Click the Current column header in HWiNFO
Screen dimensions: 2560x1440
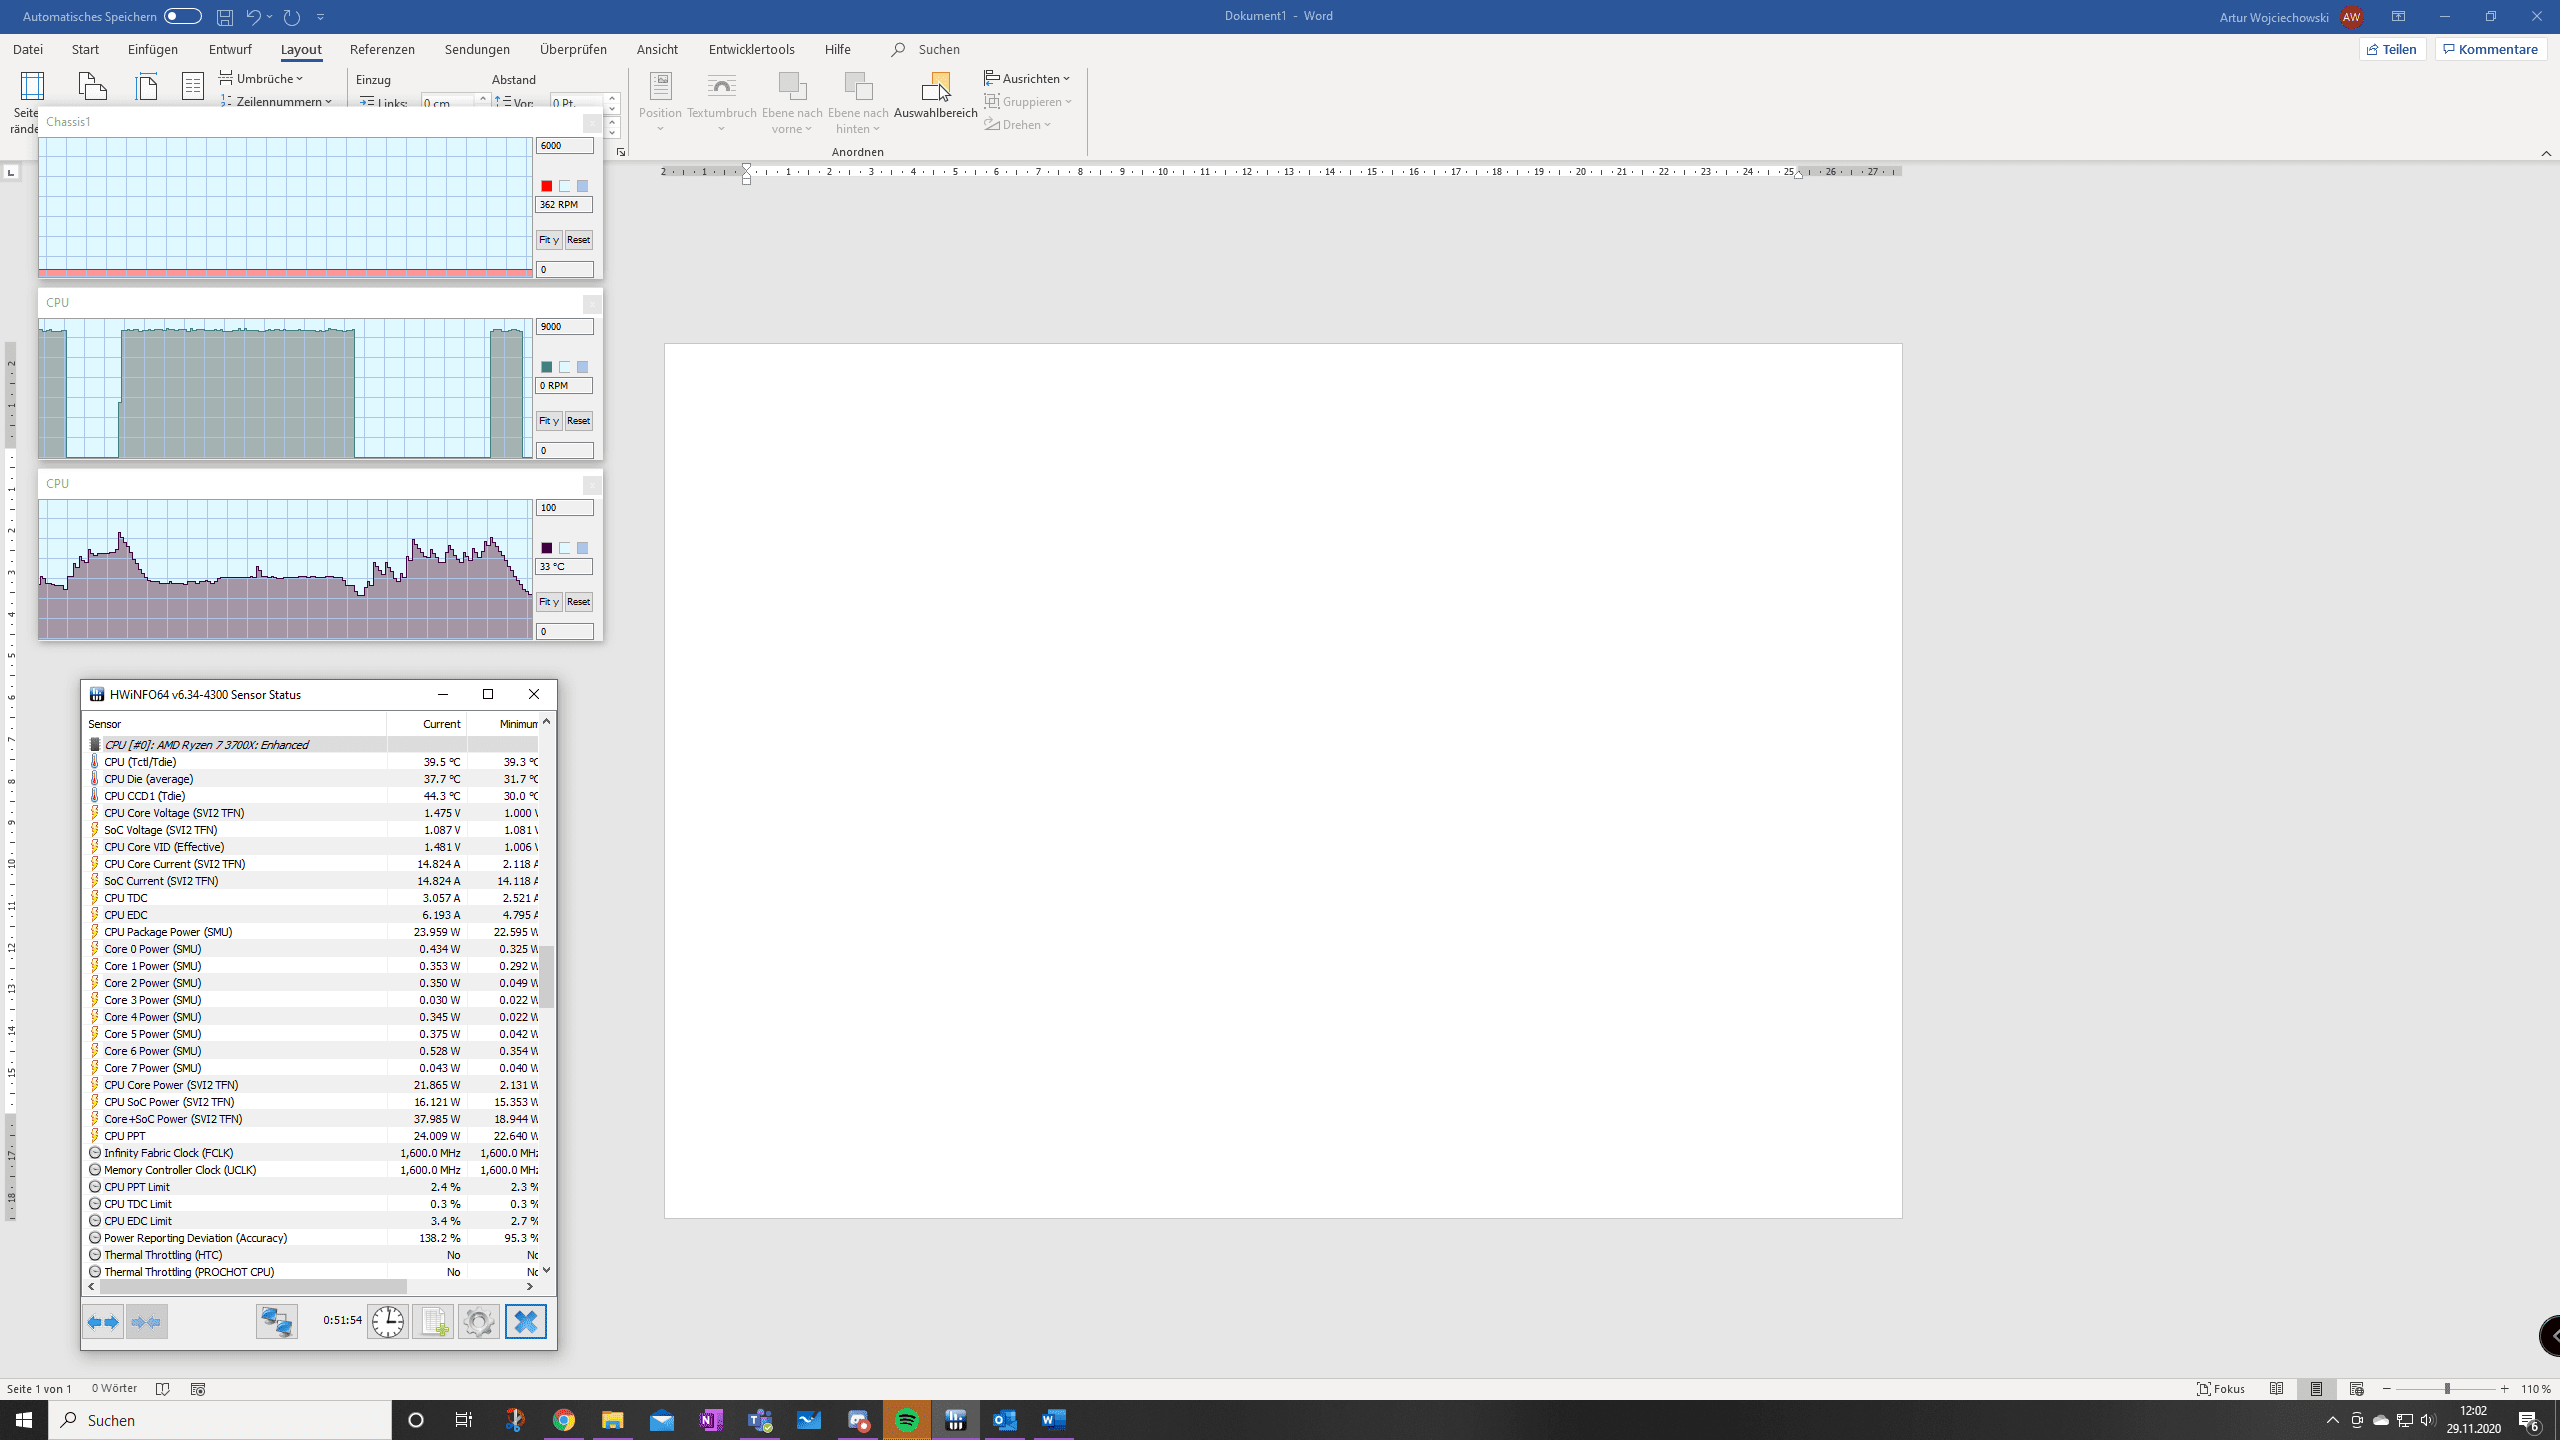pyautogui.click(x=427, y=724)
